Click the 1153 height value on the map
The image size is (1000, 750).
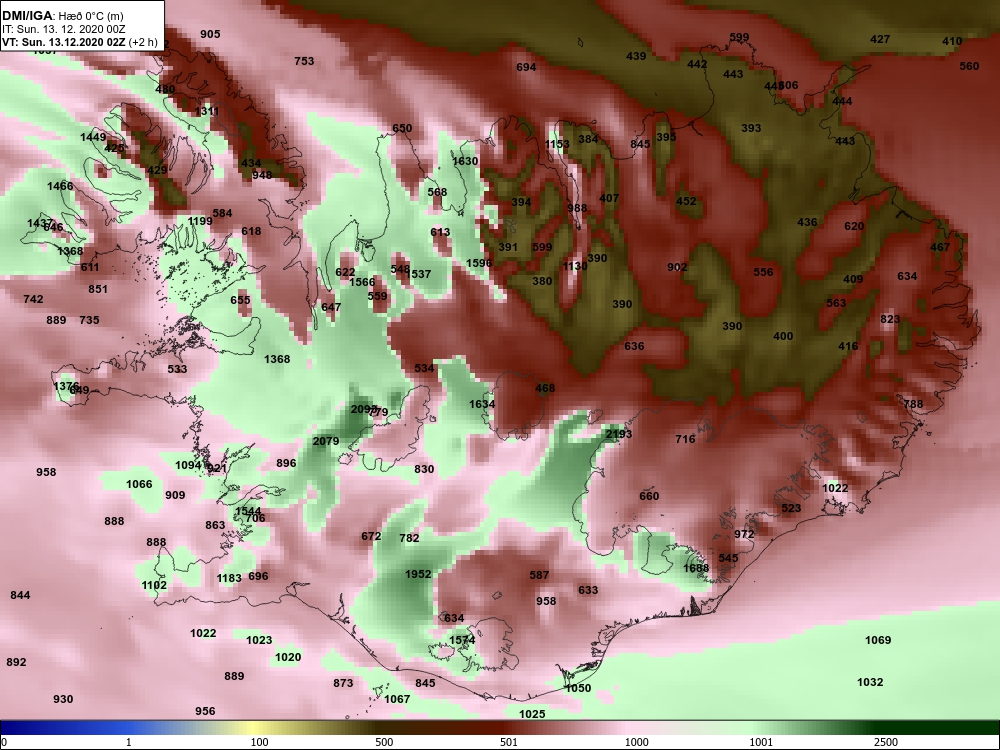coord(557,144)
